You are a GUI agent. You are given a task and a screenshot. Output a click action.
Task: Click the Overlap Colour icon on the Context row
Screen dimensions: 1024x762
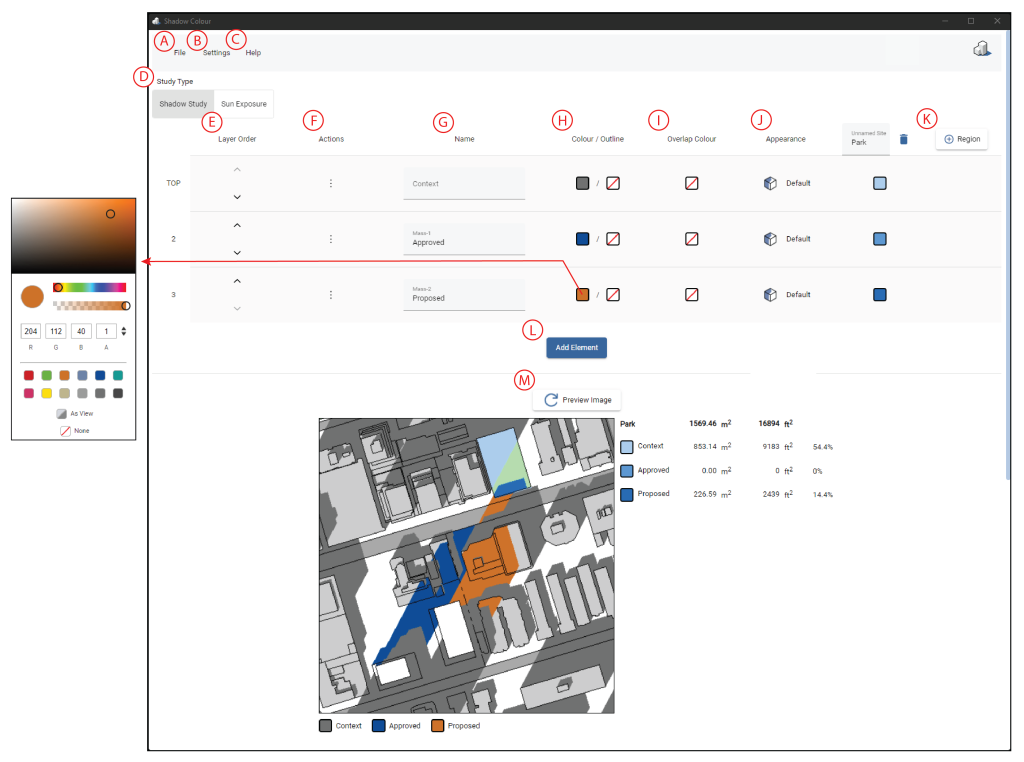pos(691,183)
